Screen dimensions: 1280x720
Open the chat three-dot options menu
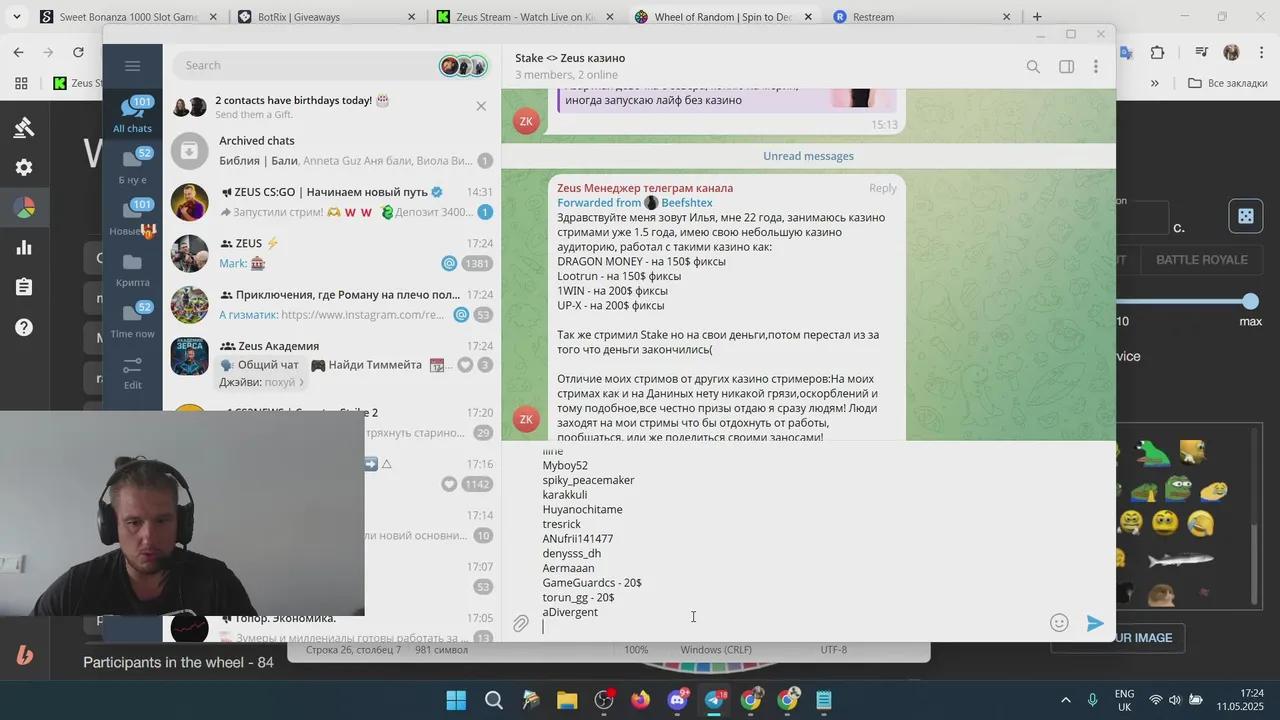pyautogui.click(x=1096, y=66)
